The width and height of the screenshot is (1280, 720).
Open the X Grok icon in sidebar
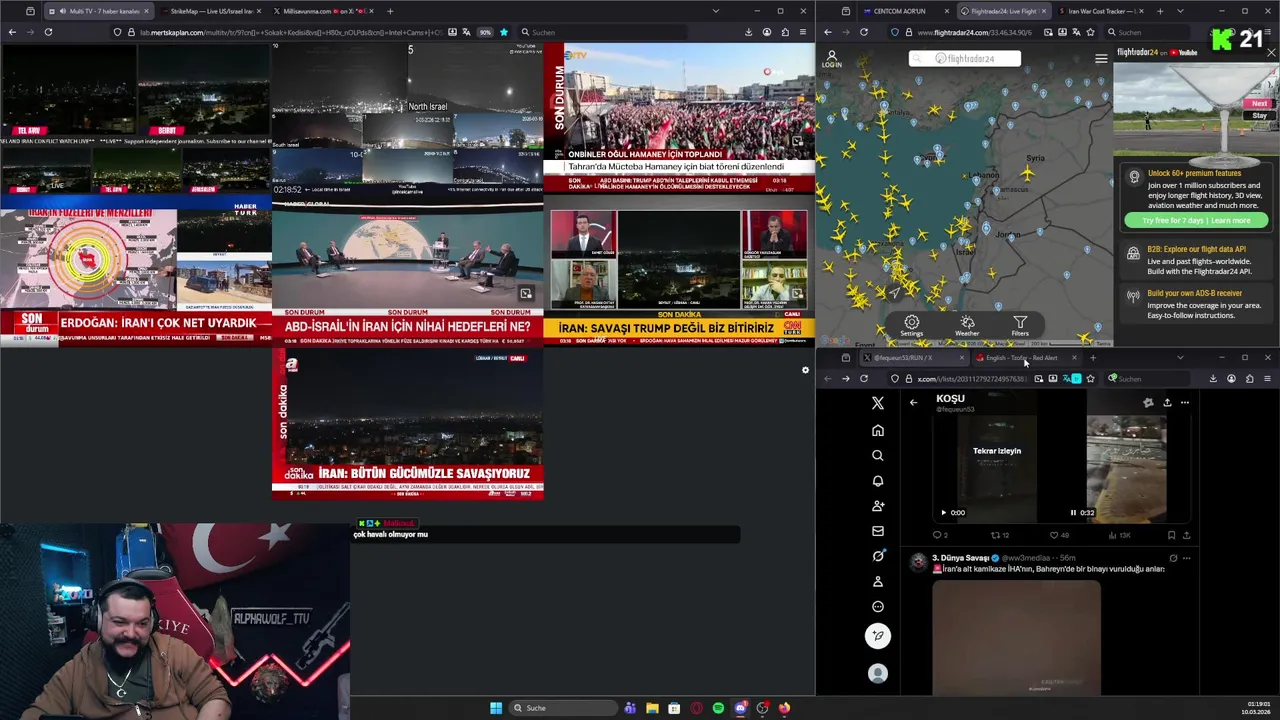coord(878,556)
